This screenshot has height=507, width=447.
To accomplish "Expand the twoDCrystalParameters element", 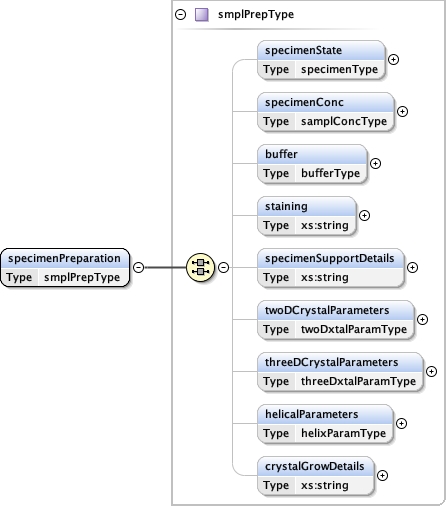I will [422, 319].
